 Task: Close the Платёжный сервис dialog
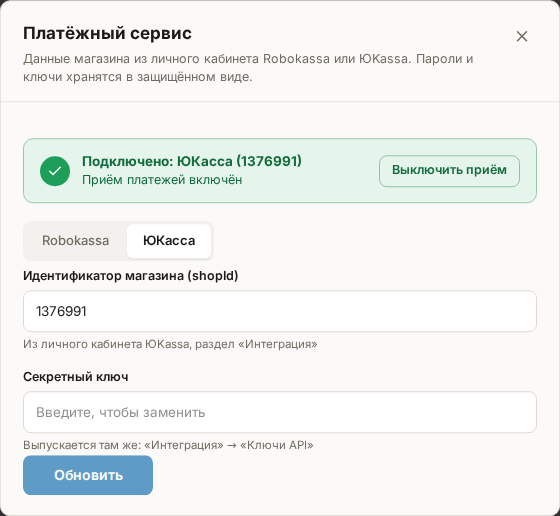[522, 36]
